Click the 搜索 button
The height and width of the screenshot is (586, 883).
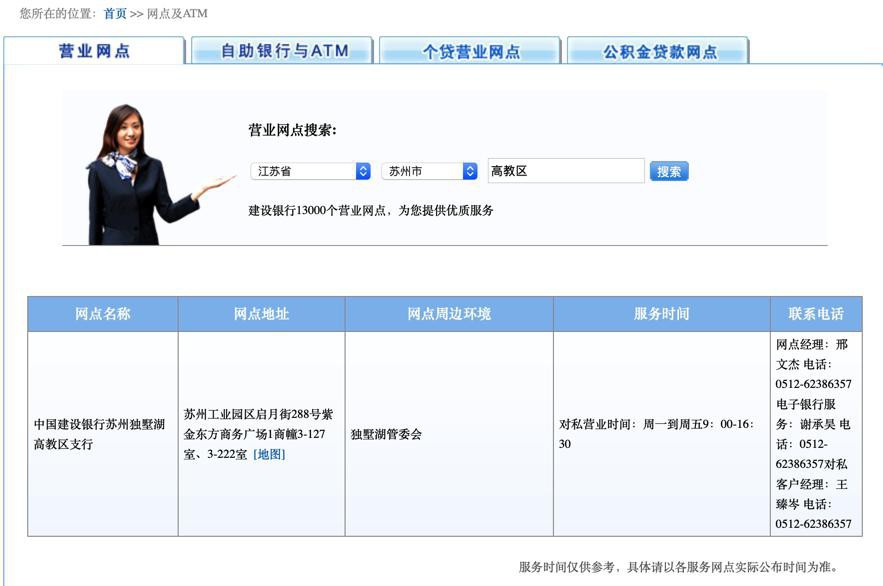(669, 171)
